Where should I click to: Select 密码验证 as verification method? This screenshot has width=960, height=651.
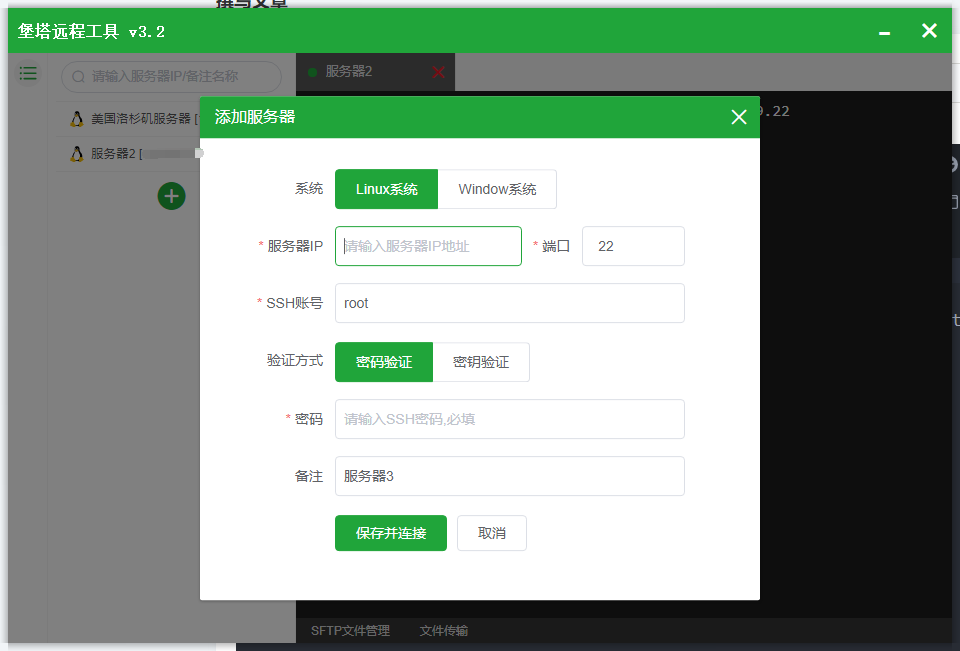[x=383, y=362]
